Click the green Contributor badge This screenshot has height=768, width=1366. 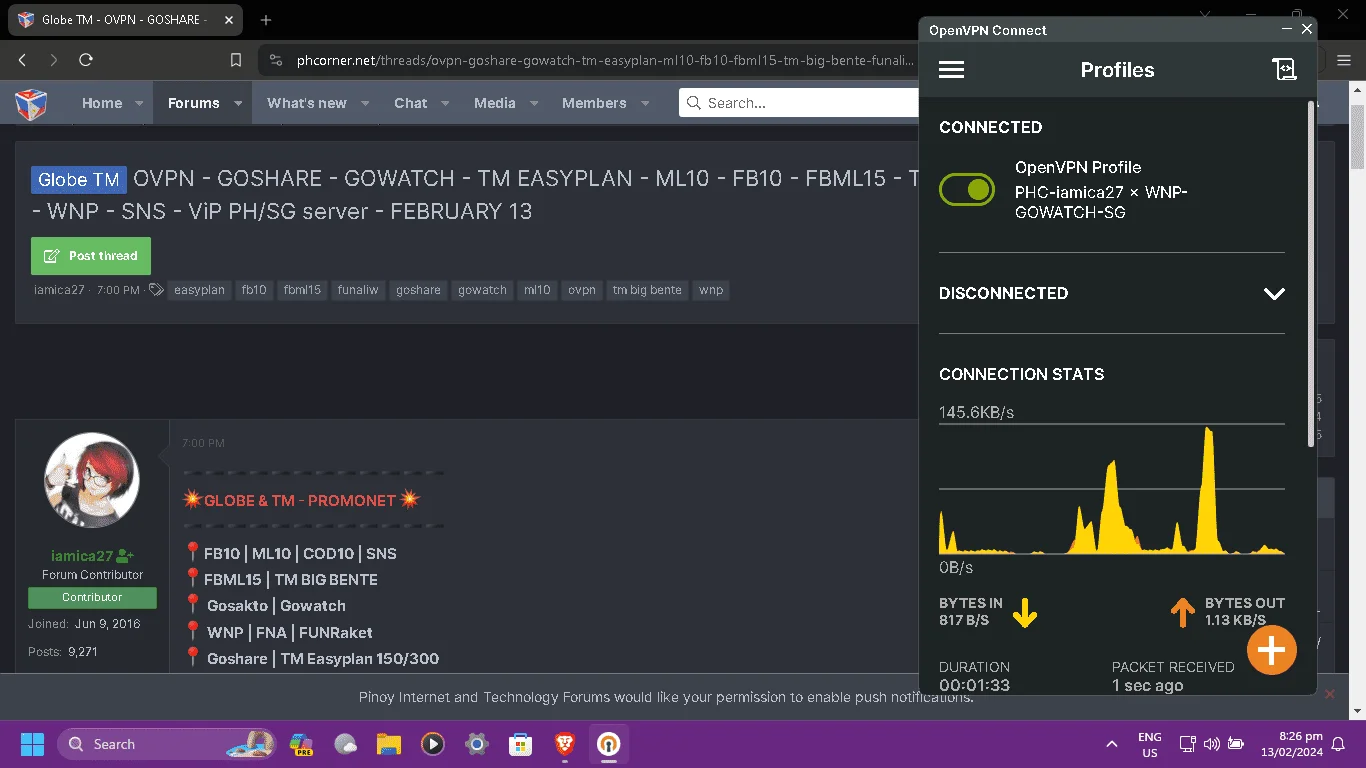[92, 598]
